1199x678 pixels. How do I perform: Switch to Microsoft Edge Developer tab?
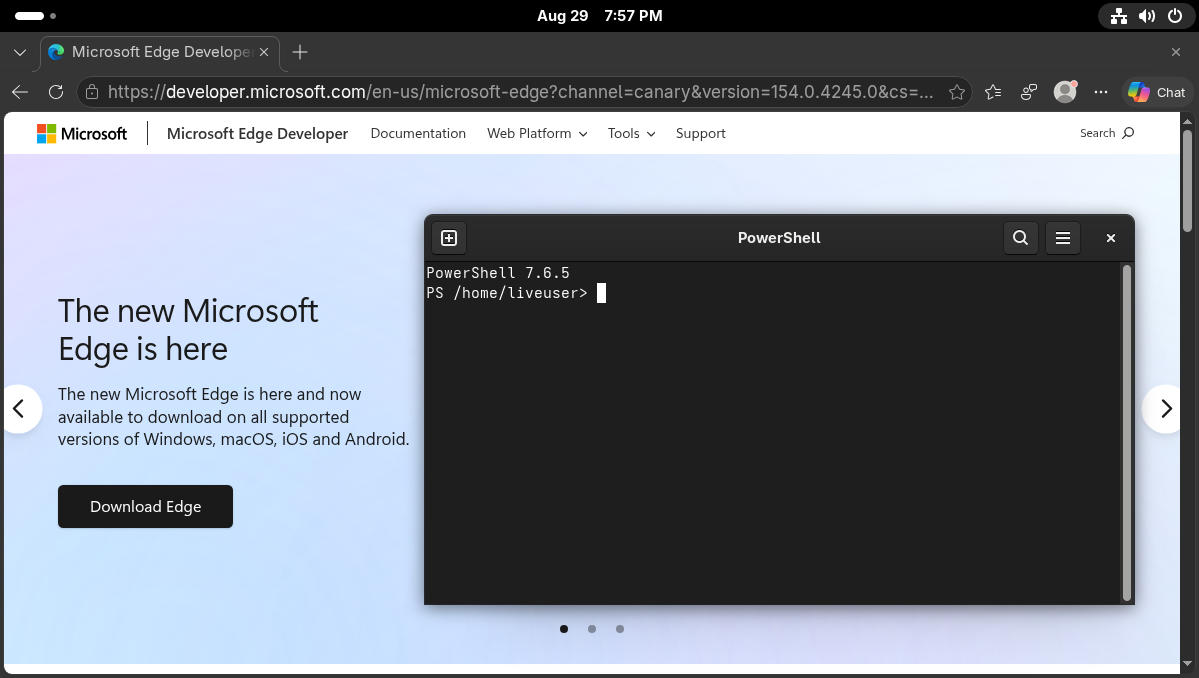click(161, 52)
